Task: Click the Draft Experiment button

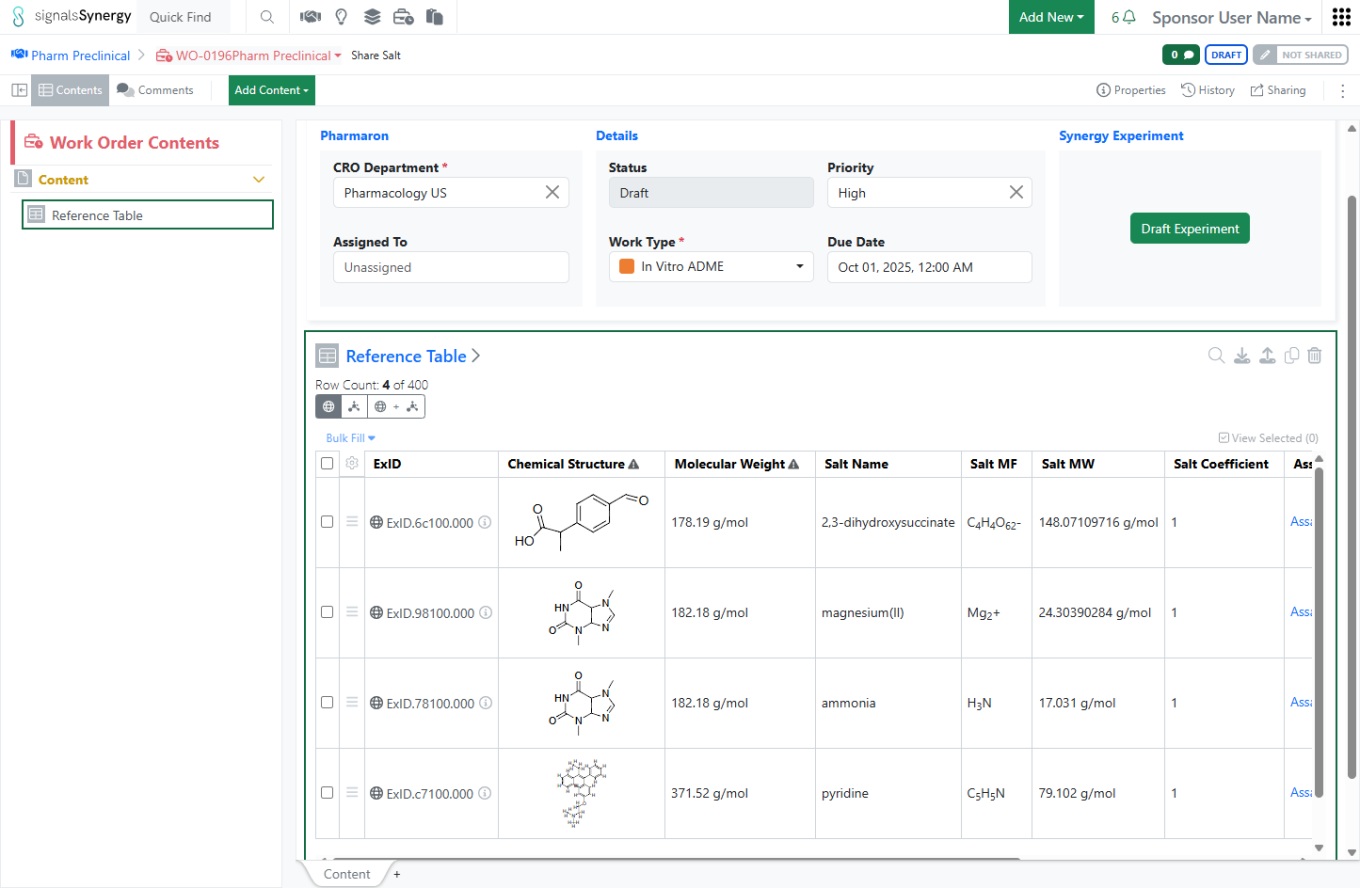Action: tap(1190, 228)
